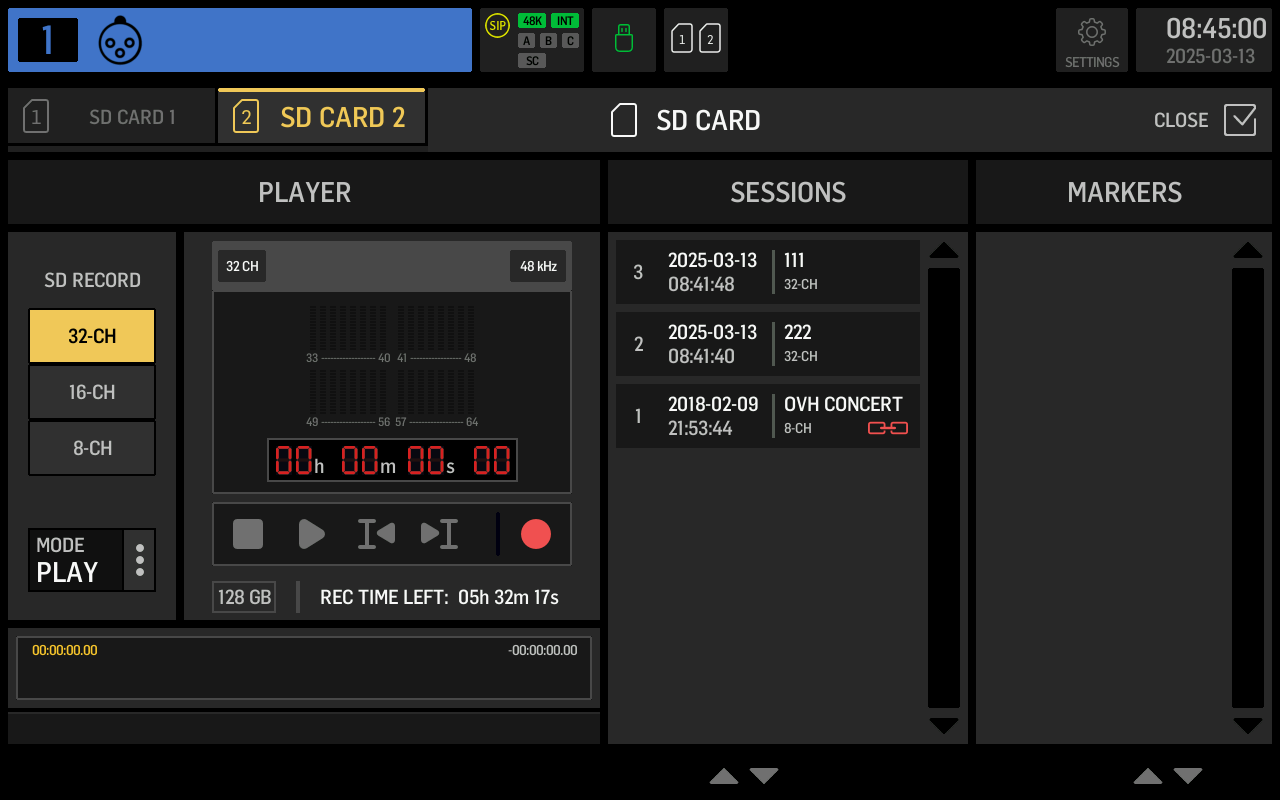
Task: Click the down arrow below the markers panel
Action: coord(1188,776)
